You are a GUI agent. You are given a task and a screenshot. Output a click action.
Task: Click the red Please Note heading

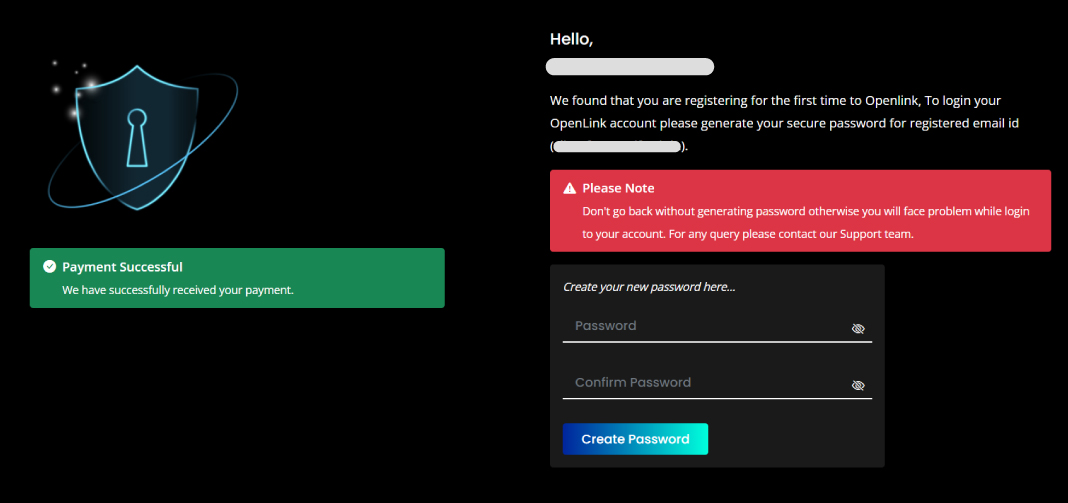coord(618,188)
